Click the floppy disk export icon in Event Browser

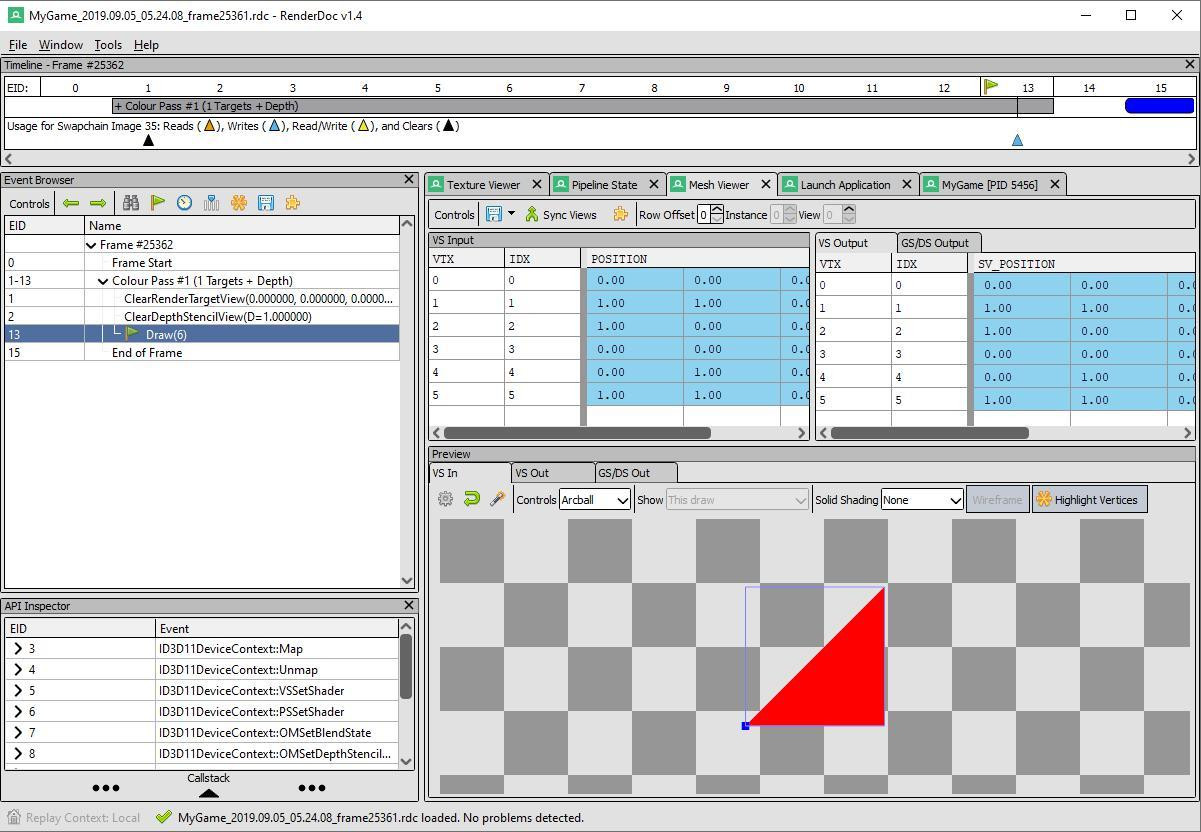(x=265, y=203)
